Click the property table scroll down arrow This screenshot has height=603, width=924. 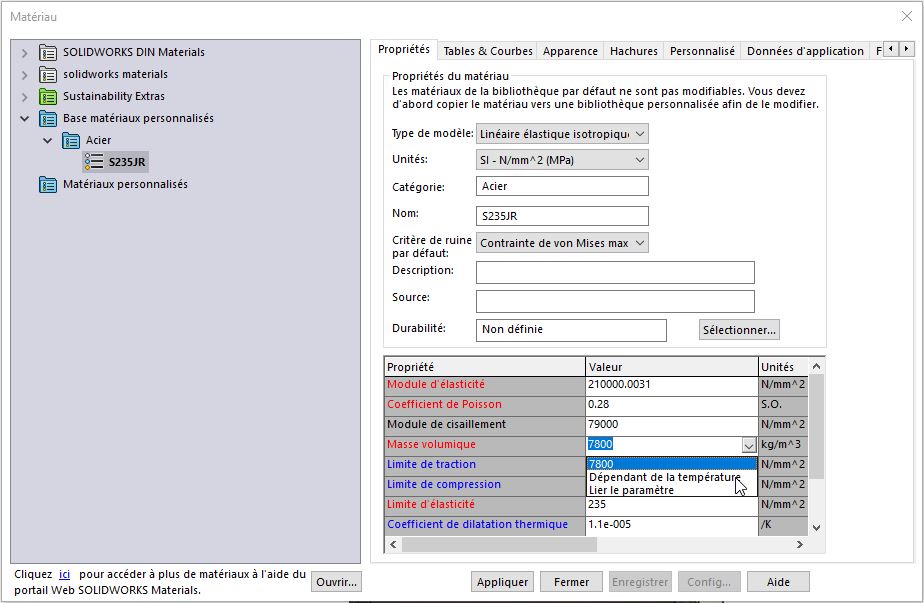pyautogui.click(x=816, y=528)
